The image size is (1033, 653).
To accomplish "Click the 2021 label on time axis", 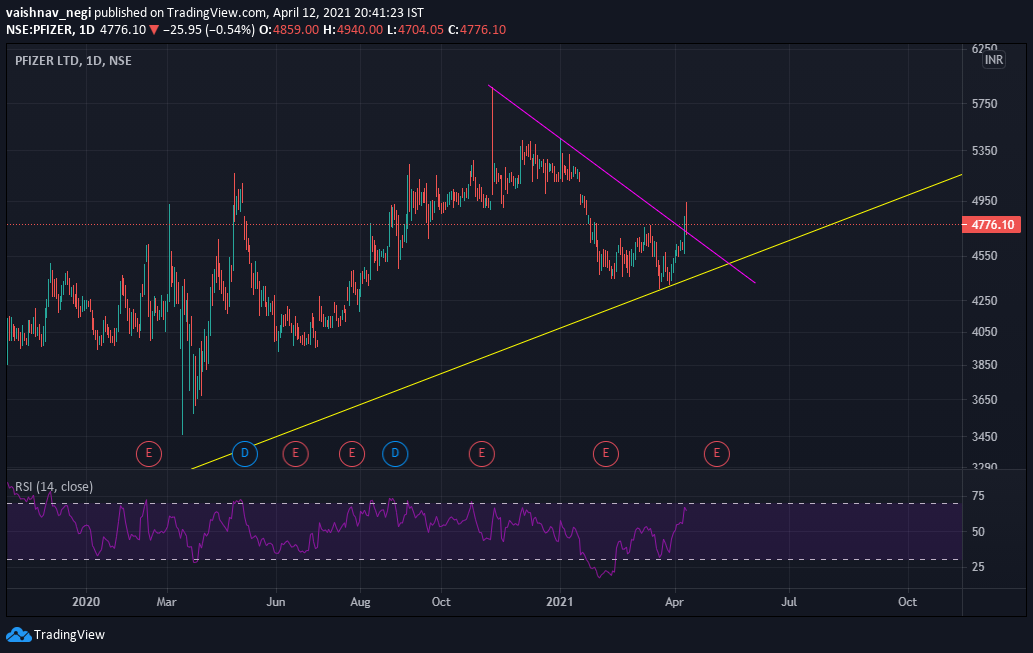I will coord(560,602).
